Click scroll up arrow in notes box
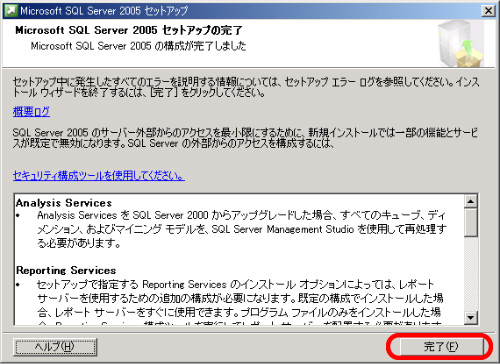The height and width of the screenshot is (364, 500). 471,201
